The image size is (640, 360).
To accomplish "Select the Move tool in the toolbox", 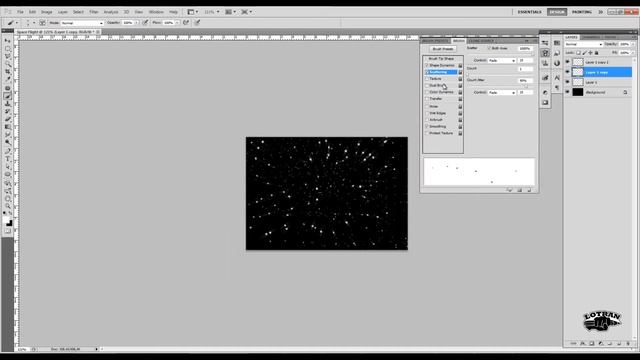I will coord(8,41).
